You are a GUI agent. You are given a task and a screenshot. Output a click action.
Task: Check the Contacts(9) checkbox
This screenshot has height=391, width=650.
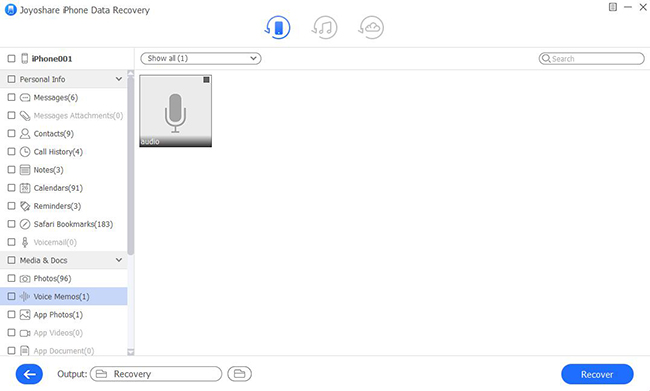coord(12,134)
